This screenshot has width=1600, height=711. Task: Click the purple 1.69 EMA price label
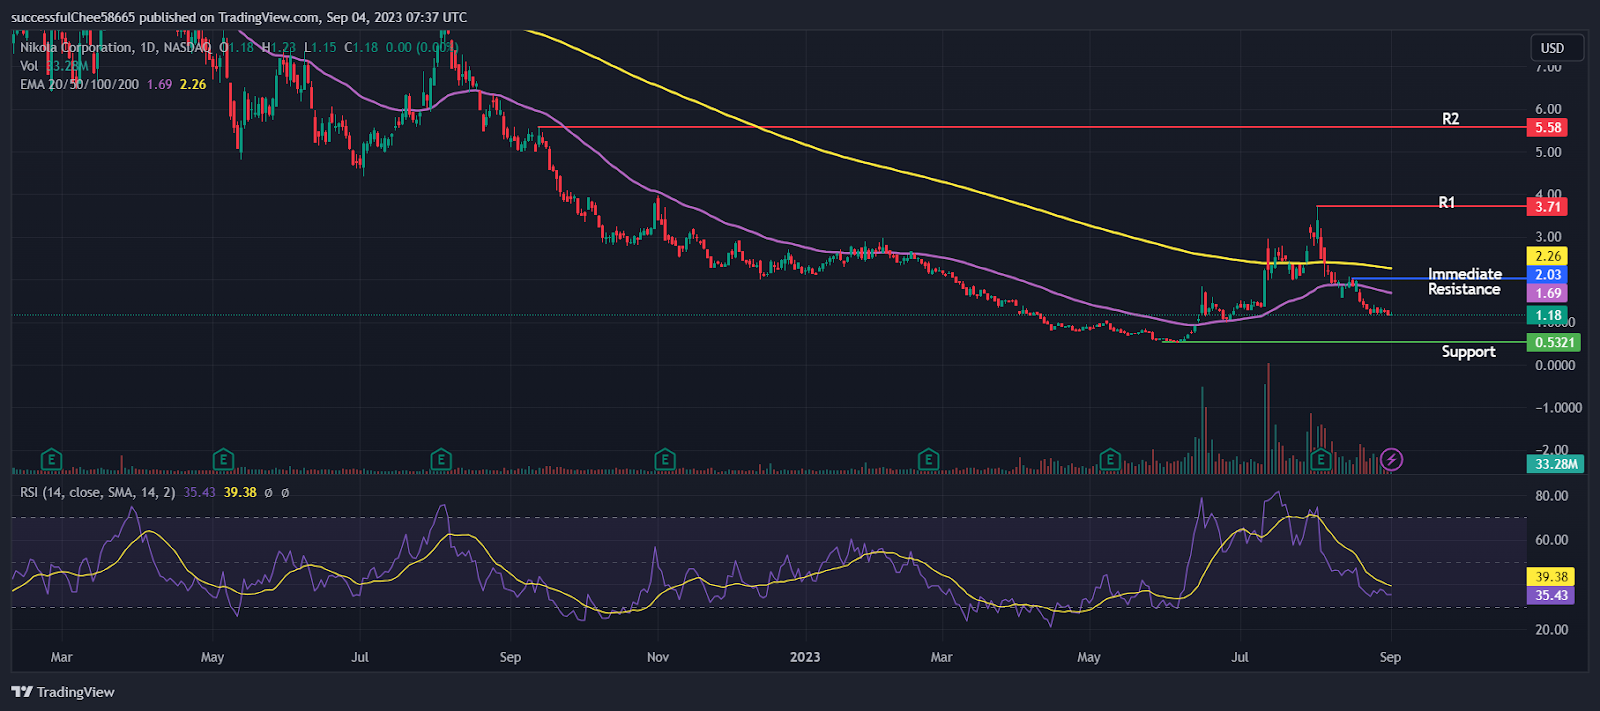(x=1548, y=293)
